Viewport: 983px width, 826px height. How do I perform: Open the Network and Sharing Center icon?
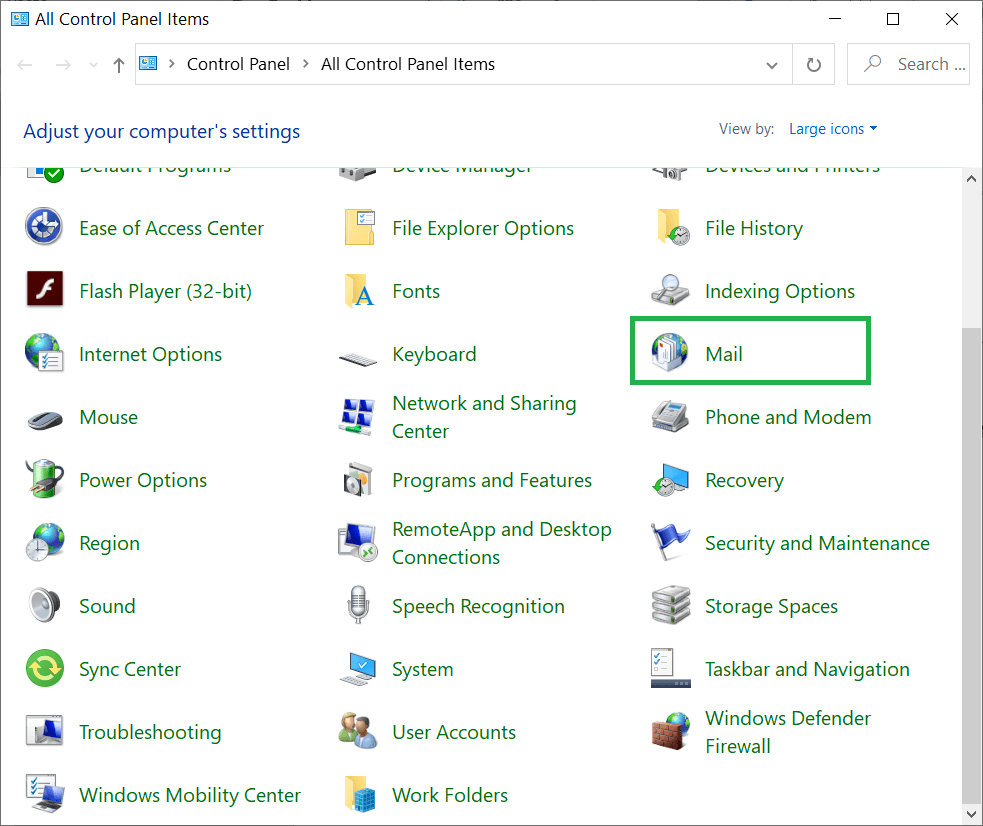357,416
